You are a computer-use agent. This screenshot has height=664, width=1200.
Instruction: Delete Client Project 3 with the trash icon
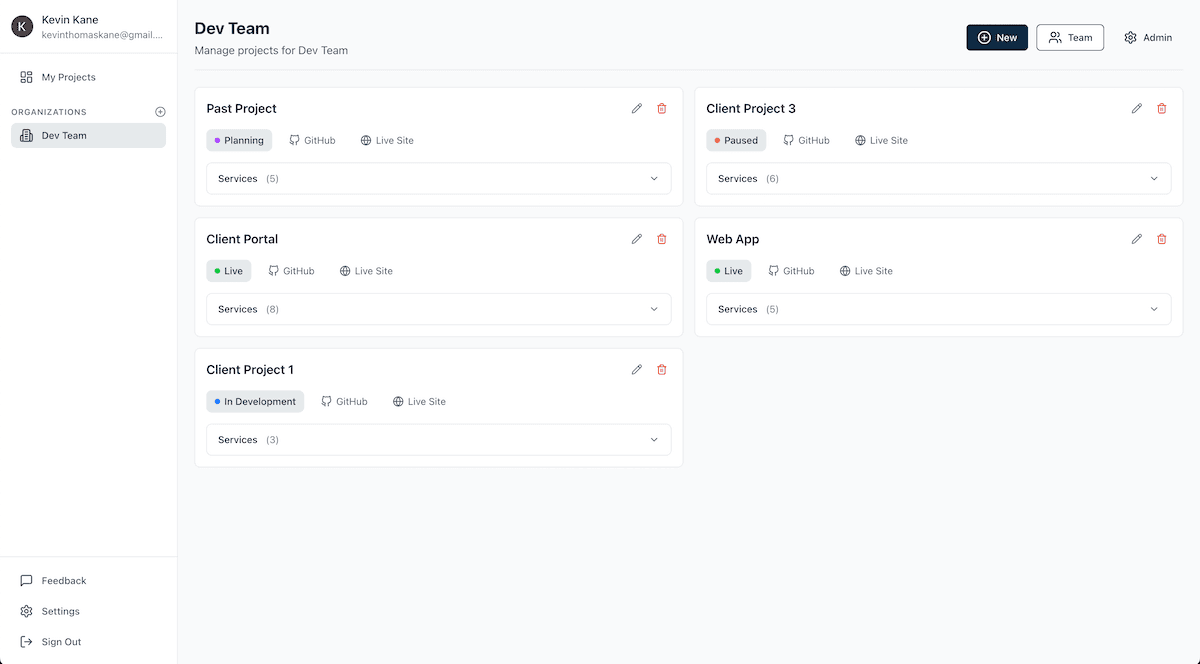(x=1161, y=108)
